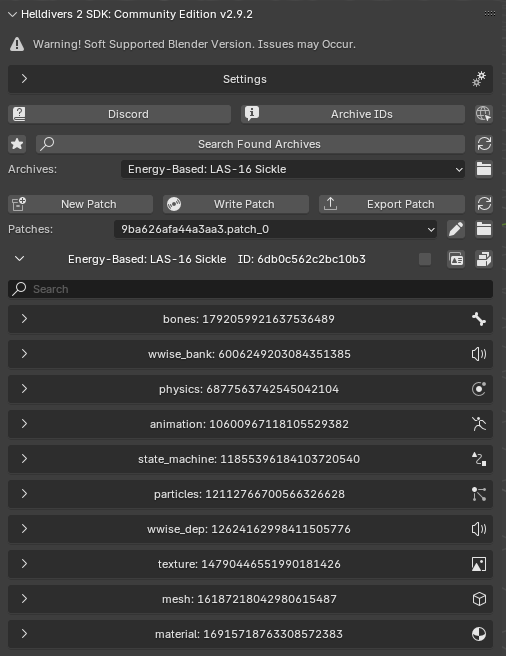Click 'wwise_dep: 12624162998411505776' label
The image size is (506, 656).
tap(249, 529)
